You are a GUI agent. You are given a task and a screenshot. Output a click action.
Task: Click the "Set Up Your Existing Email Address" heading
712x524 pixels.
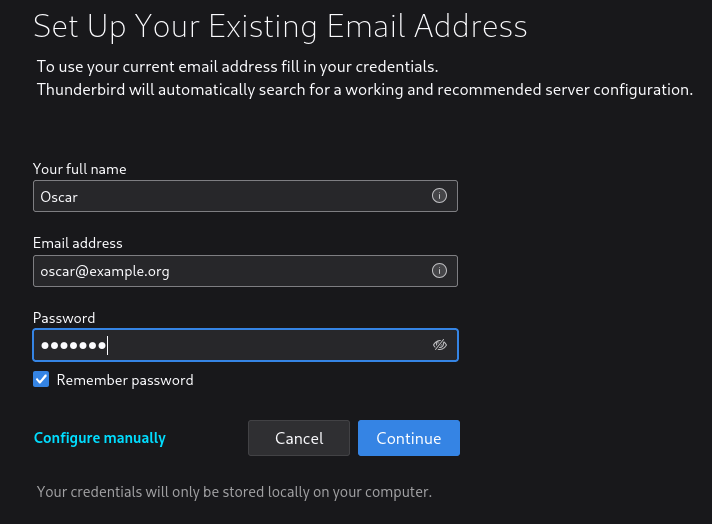280,25
